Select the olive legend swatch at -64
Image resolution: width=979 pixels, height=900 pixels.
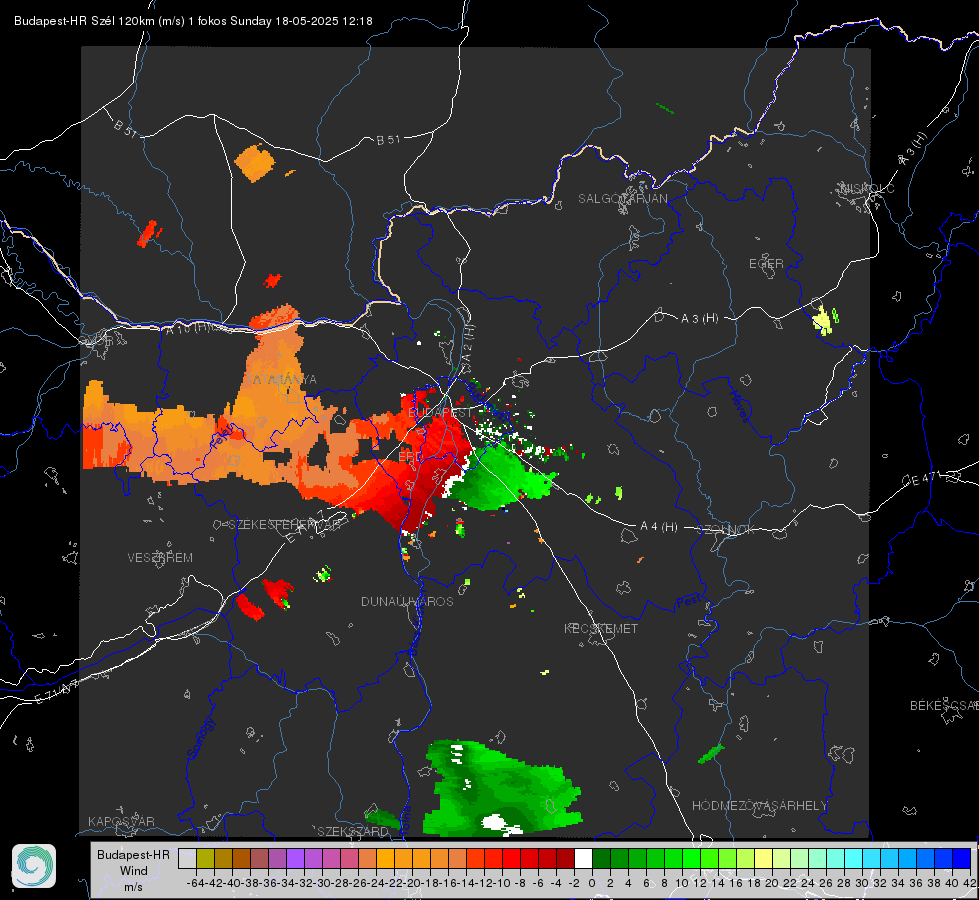click(205, 858)
